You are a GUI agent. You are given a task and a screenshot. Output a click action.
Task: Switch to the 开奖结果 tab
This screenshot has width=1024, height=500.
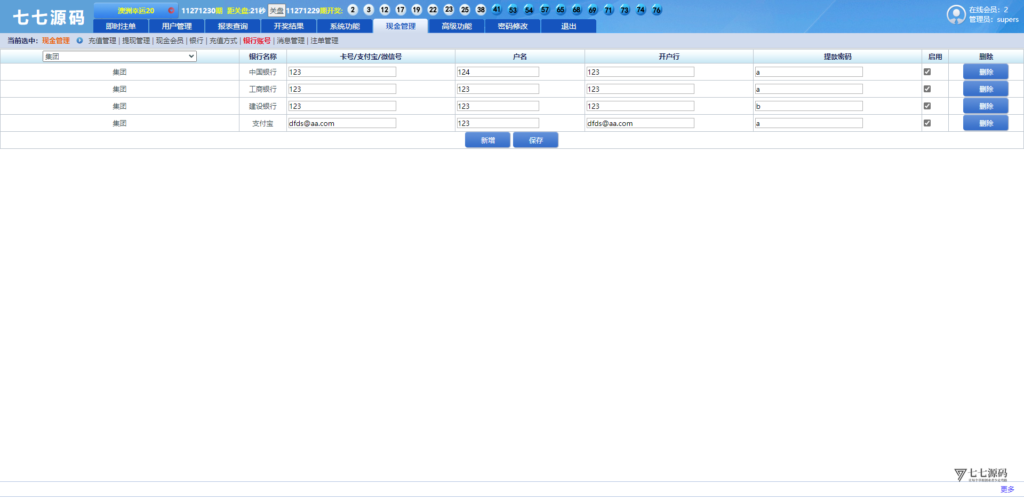[x=288, y=26]
